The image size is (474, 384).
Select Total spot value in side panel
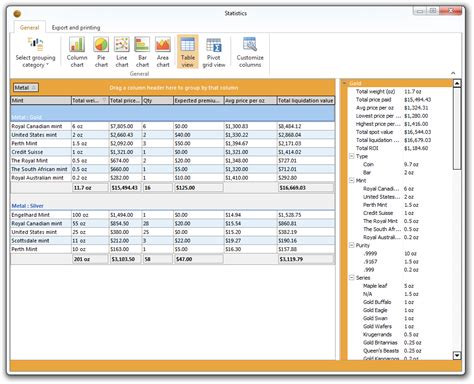(400, 132)
